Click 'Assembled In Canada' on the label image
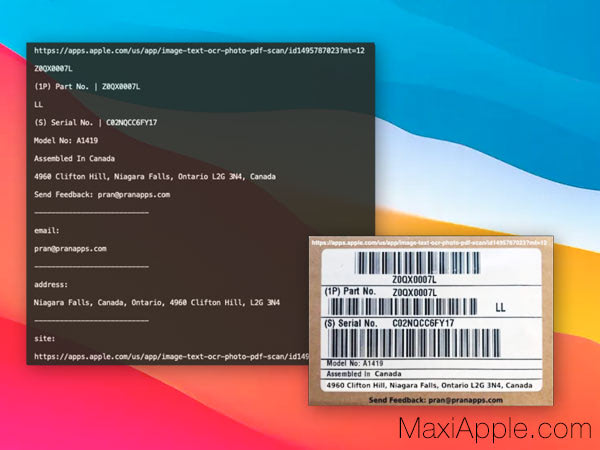Image resolution: width=600 pixels, height=450 pixels. (364, 374)
